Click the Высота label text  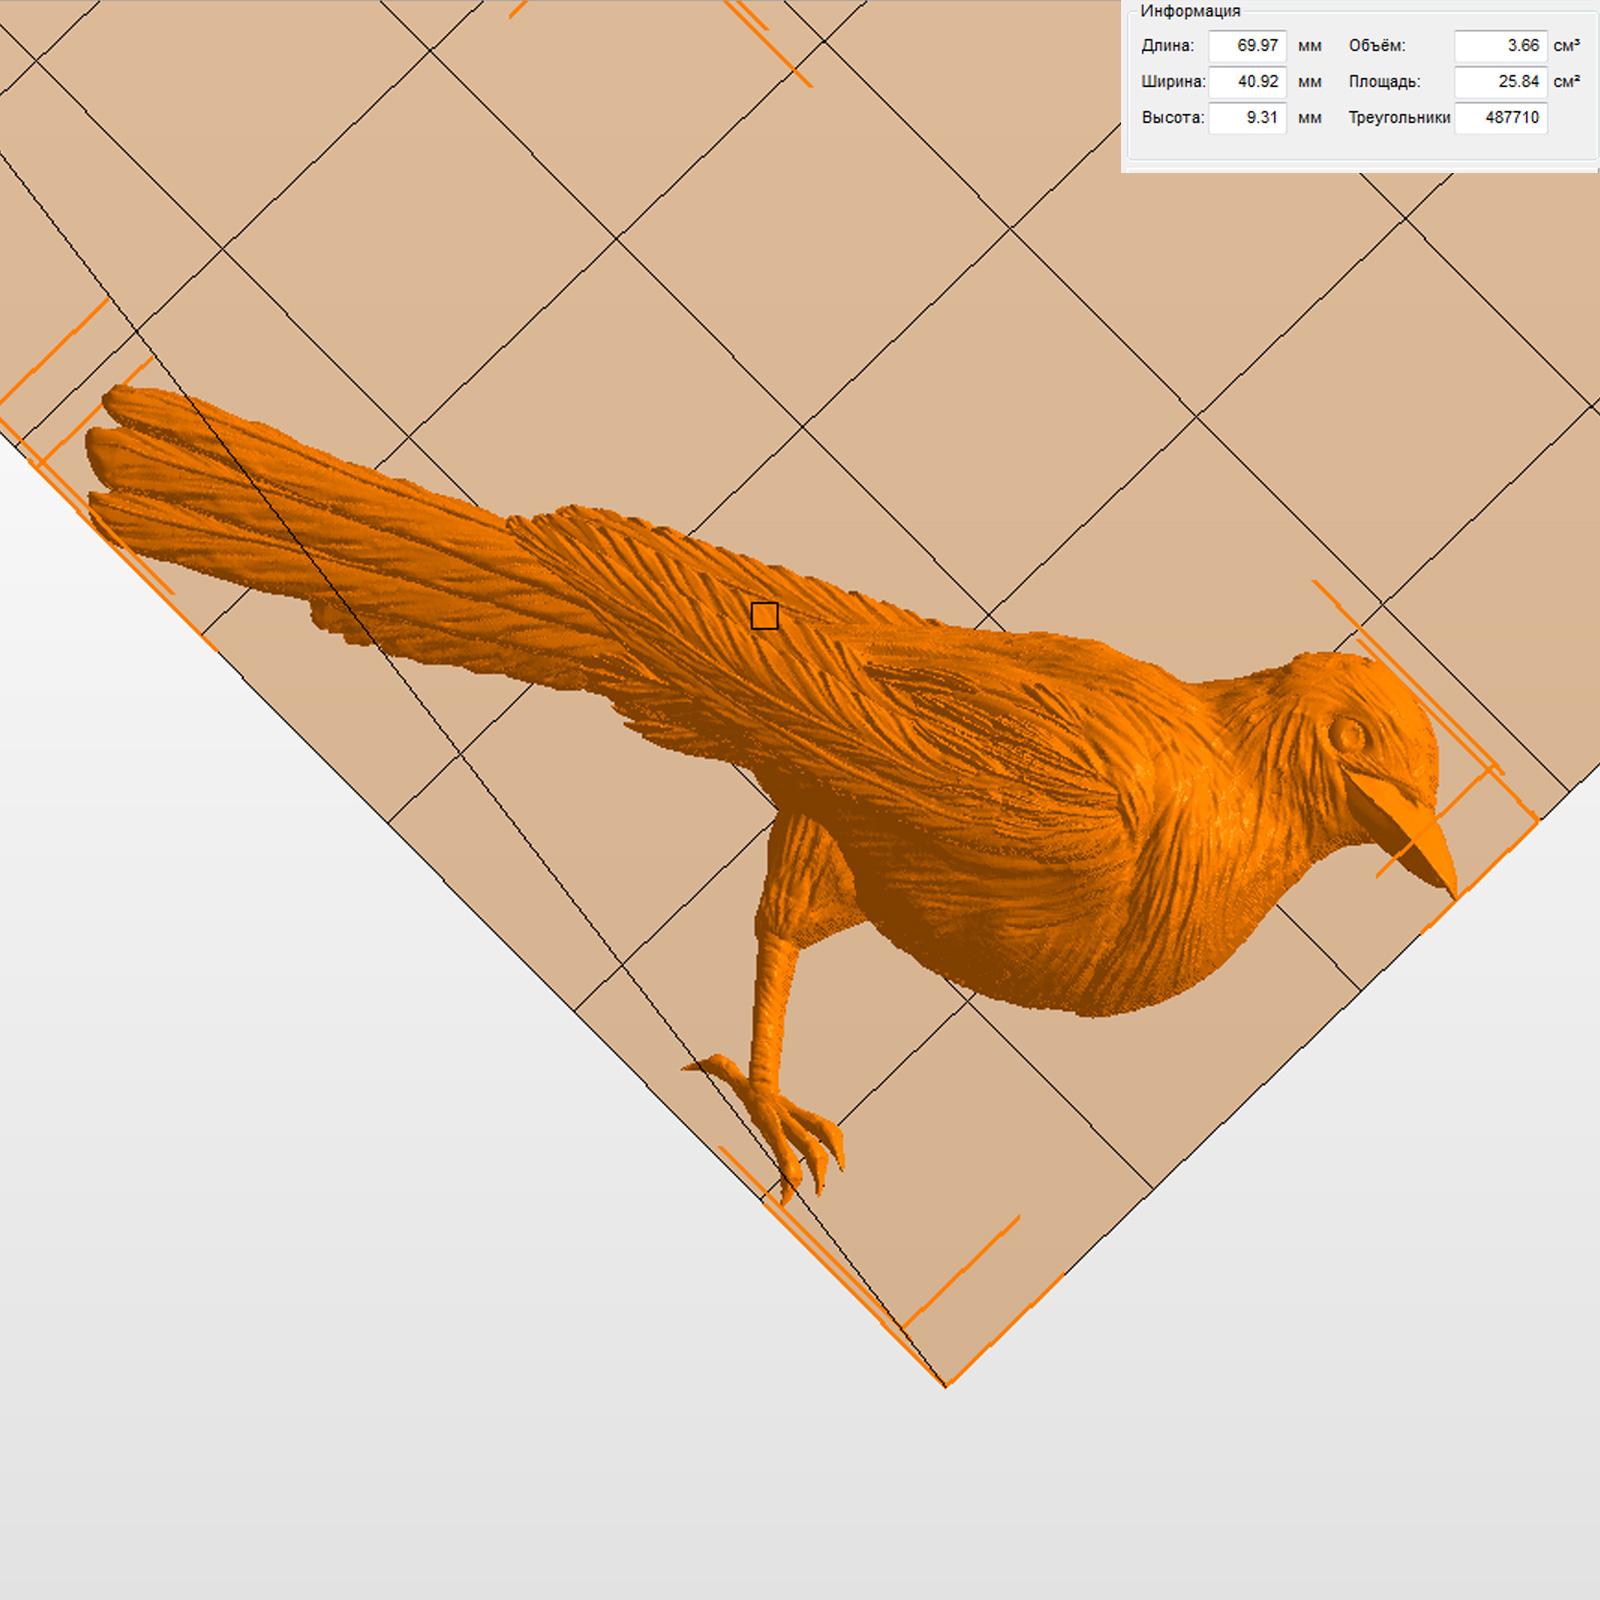point(1172,118)
